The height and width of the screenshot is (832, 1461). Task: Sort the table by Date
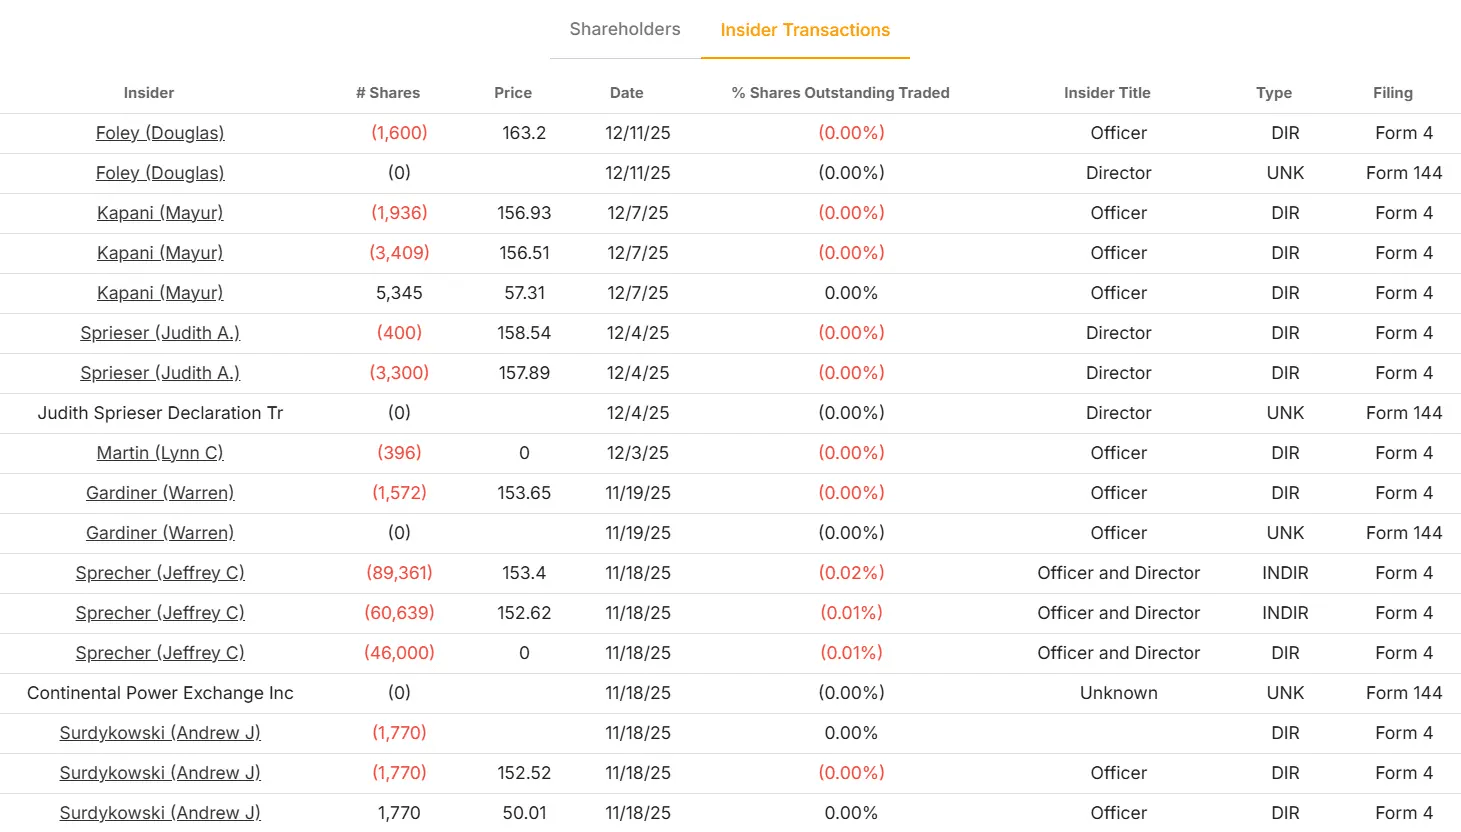tap(627, 92)
